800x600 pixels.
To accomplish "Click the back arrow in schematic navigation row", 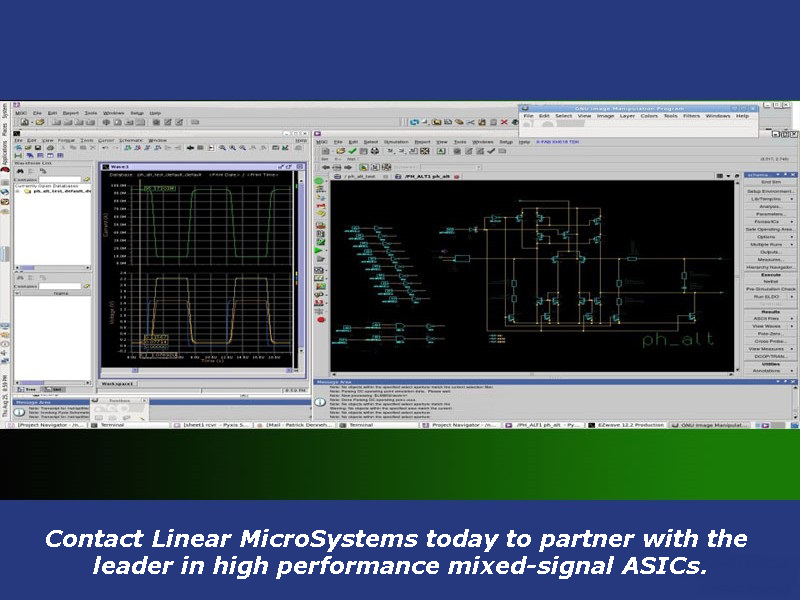I will coord(325,167).
